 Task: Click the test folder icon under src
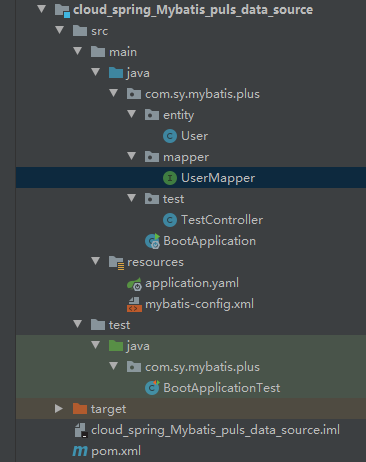point(98,325)
